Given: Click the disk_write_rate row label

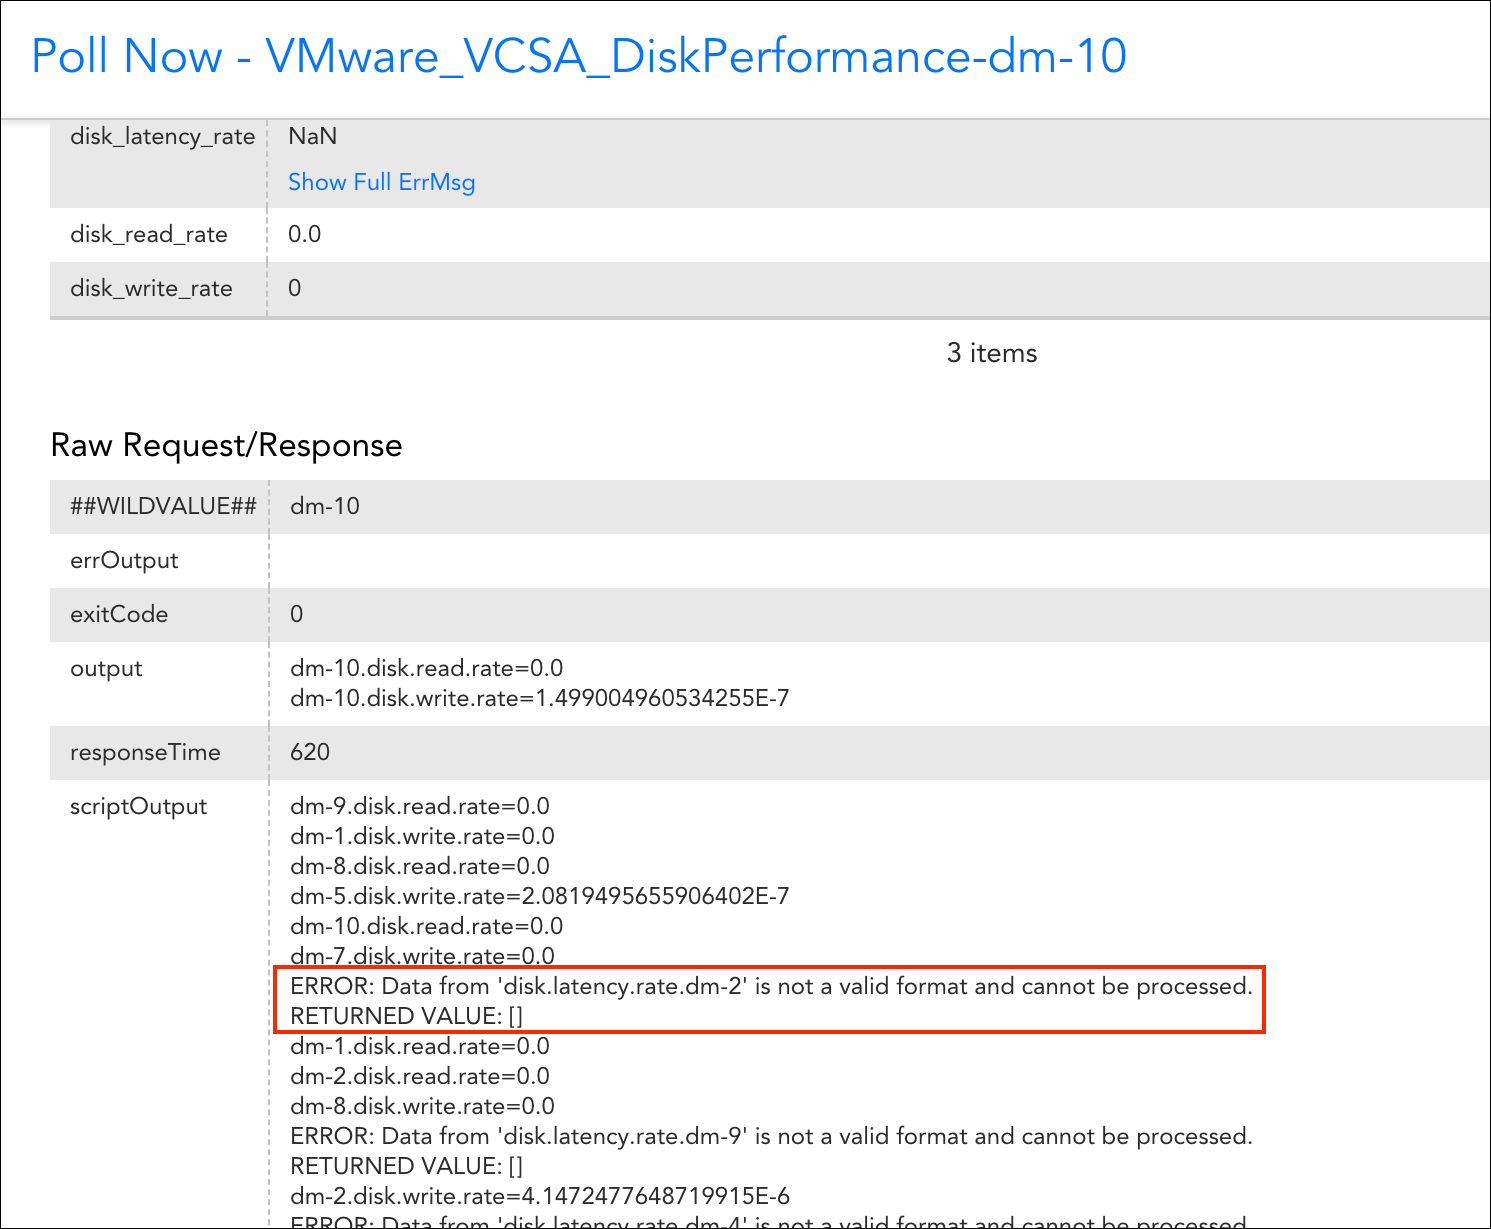Looking at the screenshot, I should [x=151, y=288].
